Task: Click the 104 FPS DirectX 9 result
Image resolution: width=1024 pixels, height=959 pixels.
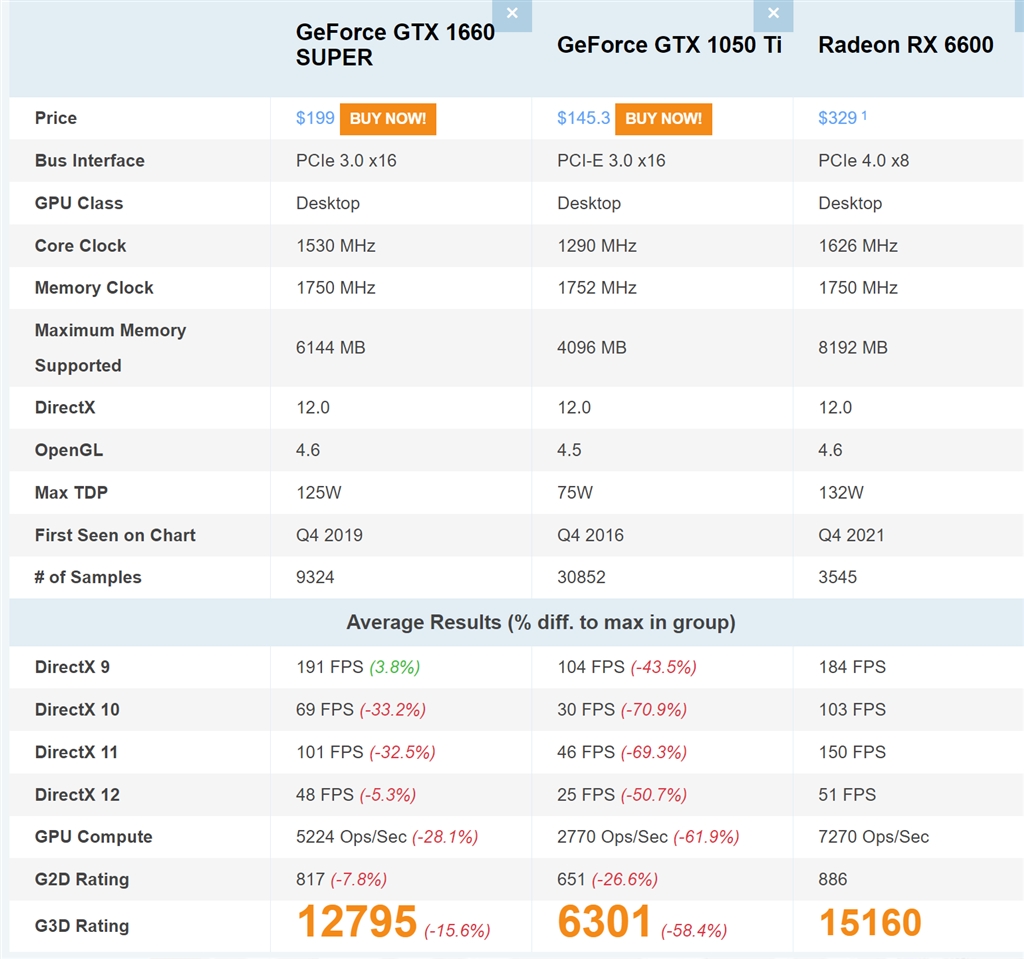Action: point(591,667)
